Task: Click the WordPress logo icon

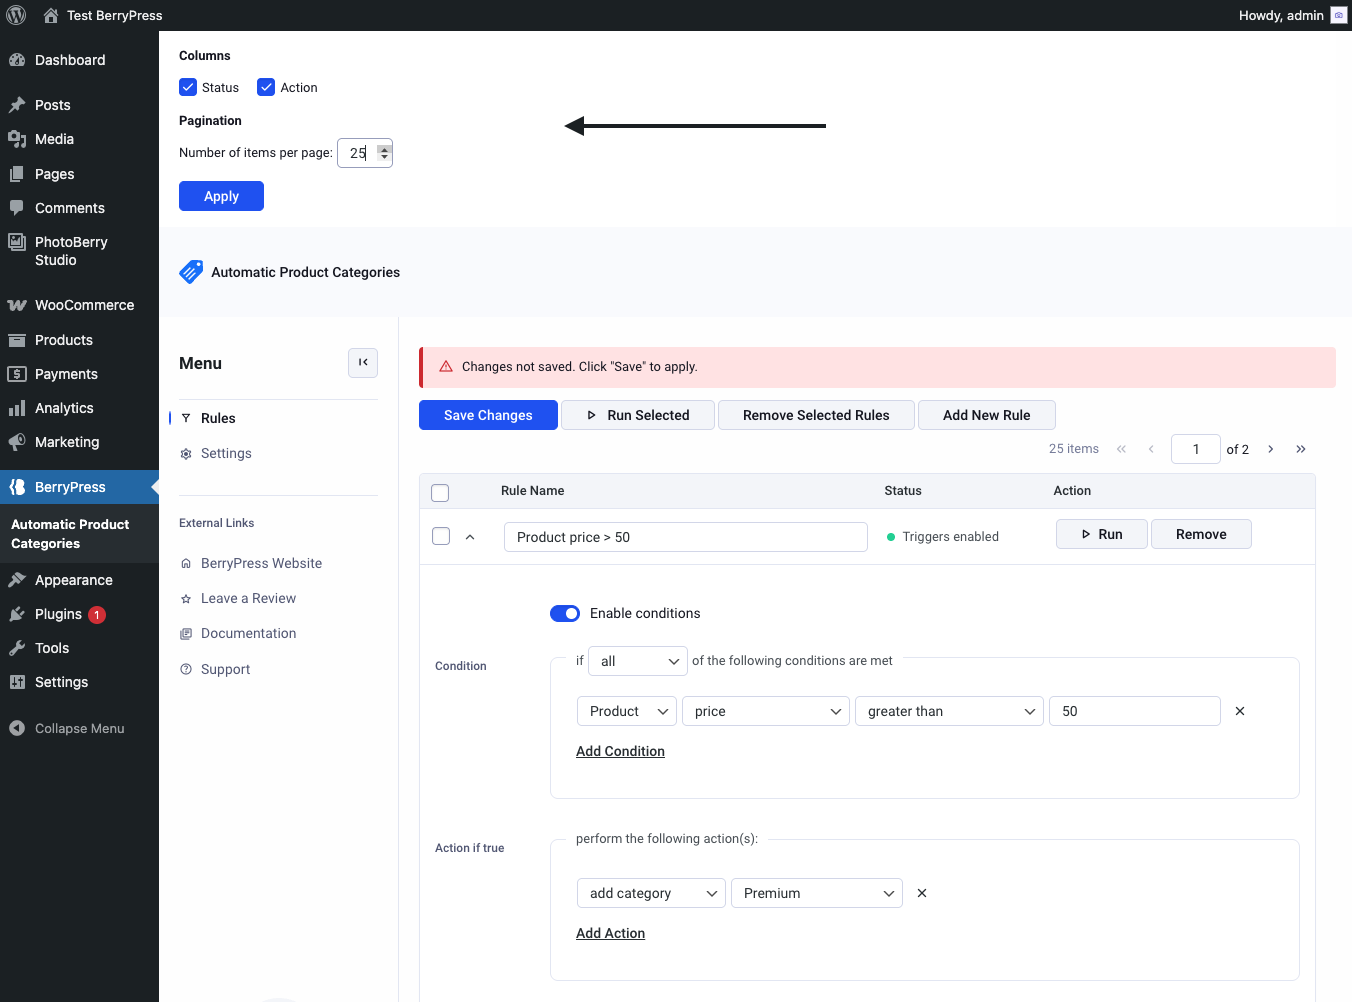Action: pos(16,15)
